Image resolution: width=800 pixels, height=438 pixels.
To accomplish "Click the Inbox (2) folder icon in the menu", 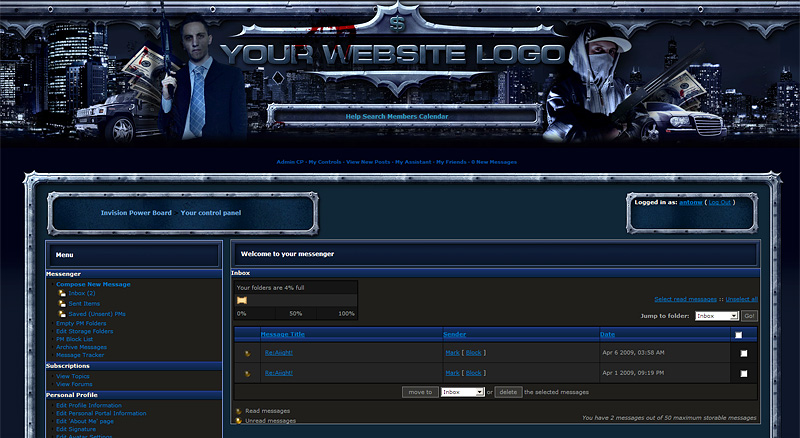I will coord(62,294).
